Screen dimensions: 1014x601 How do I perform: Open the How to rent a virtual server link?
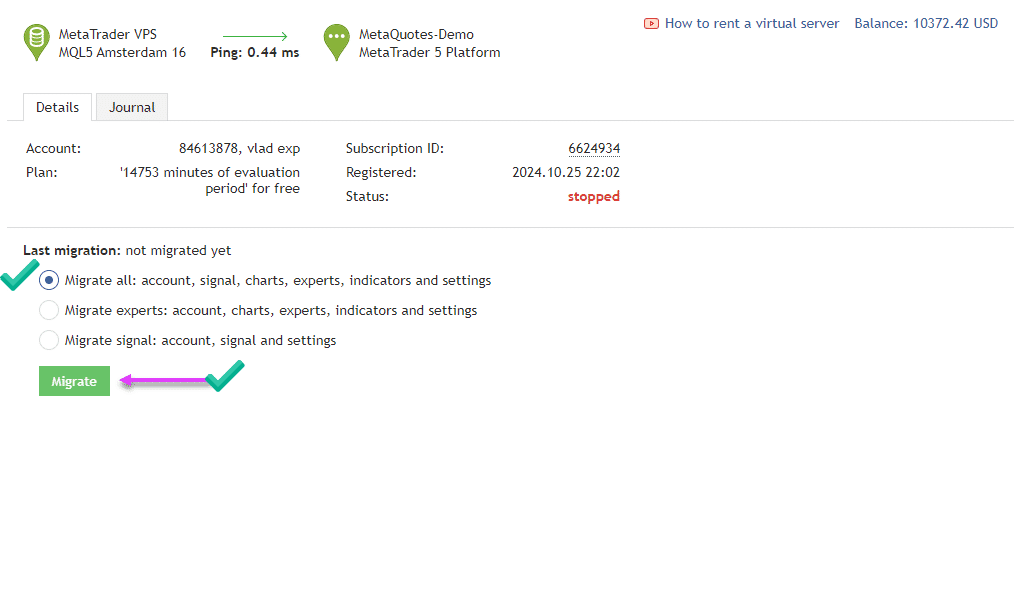(x=752, y=23)
